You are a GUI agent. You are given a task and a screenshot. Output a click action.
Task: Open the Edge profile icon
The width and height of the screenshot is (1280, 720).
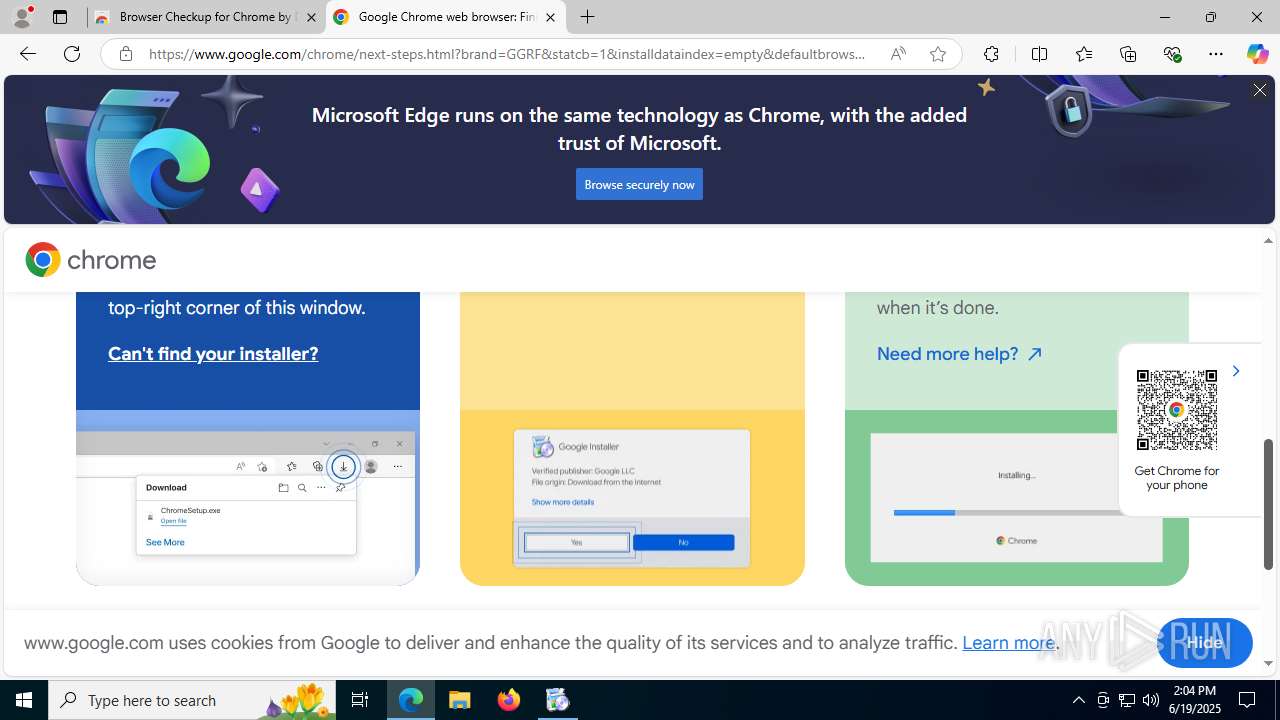tap(22, 17)
